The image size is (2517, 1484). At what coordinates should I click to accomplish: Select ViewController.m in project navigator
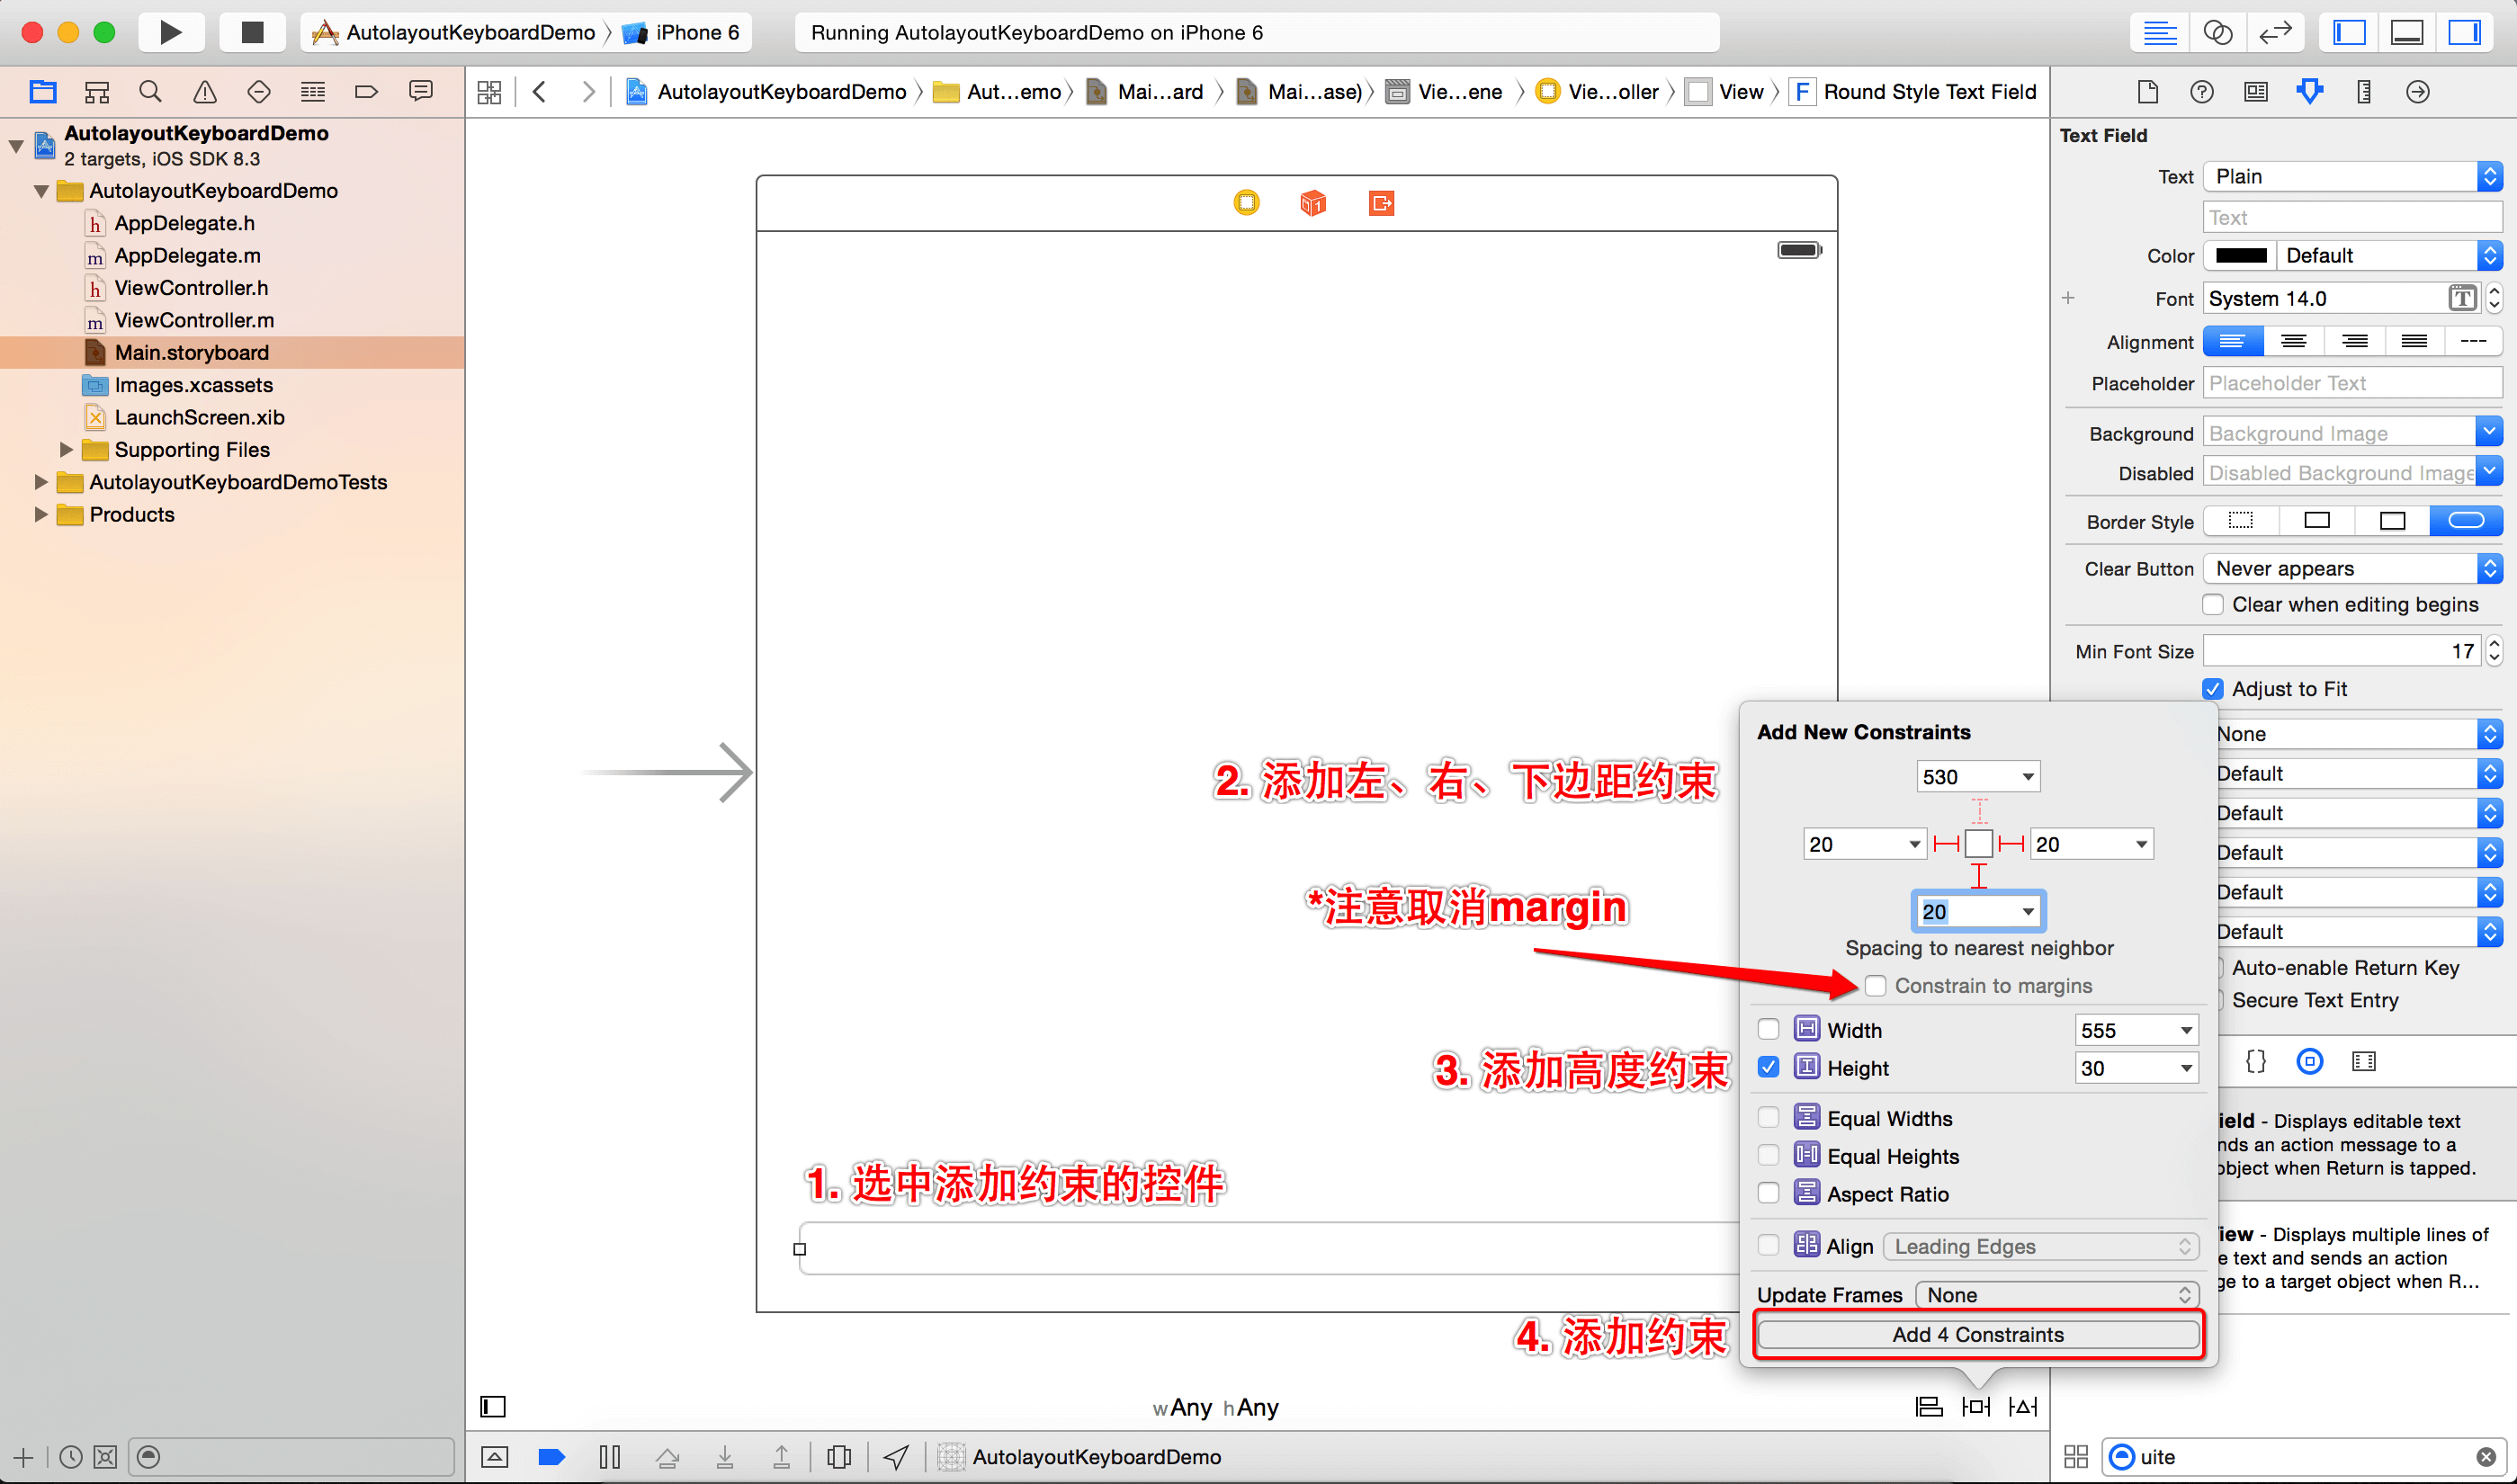(194, 320)
